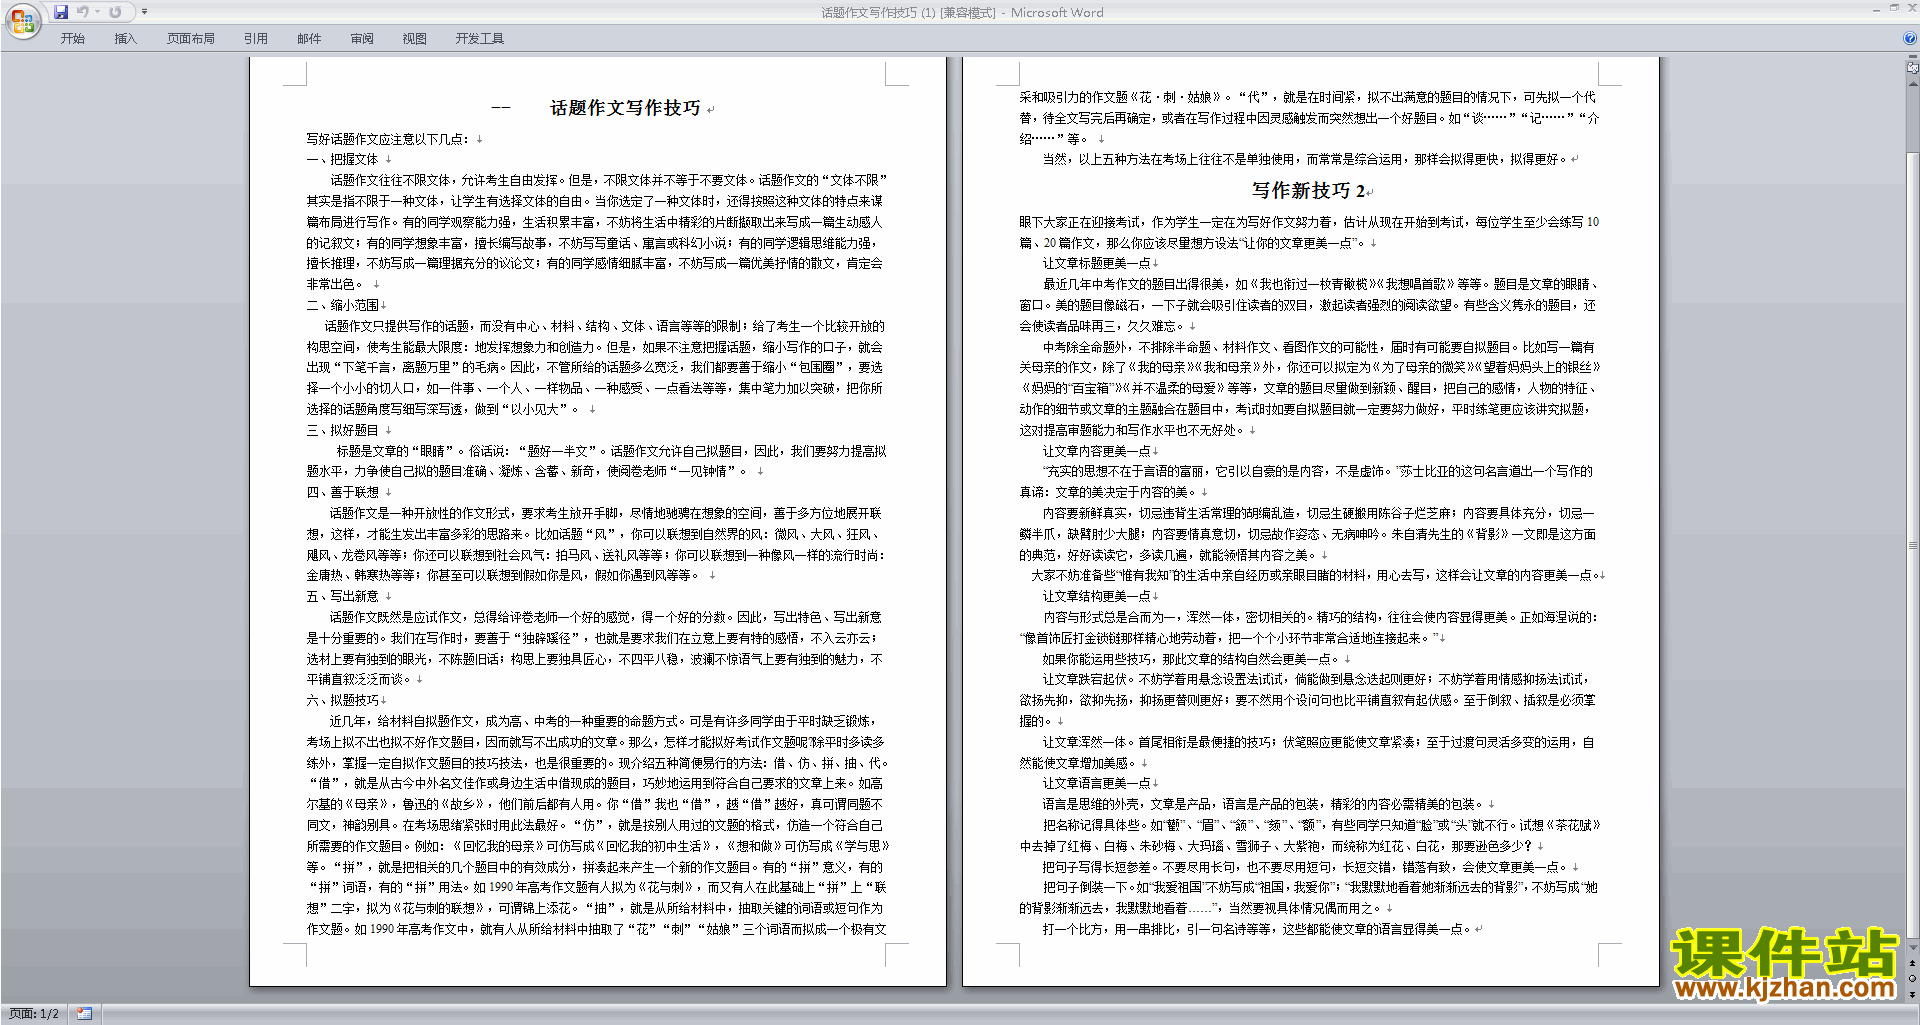1920x1025 pixels.
Task: Click the line 六、拟题技巧
Action: (x=342, y=700)
